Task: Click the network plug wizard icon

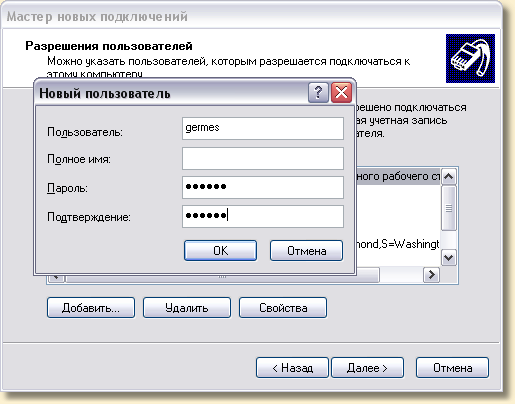Action: [470, 58]
